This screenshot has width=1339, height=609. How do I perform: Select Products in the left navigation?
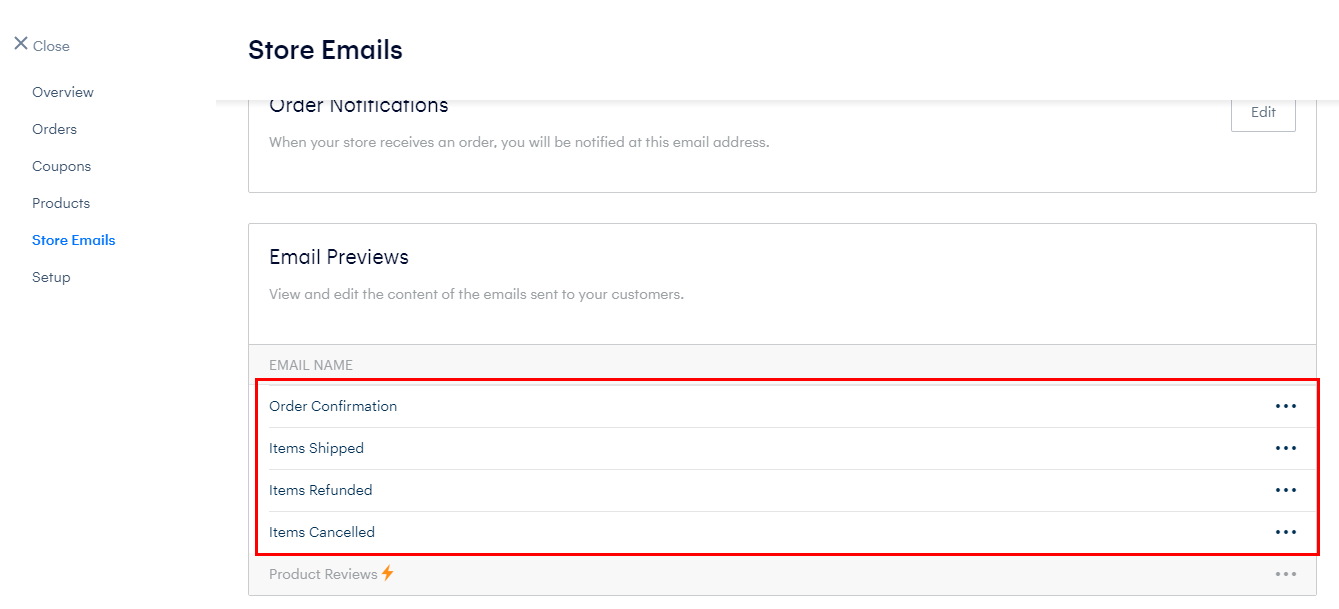61,203
